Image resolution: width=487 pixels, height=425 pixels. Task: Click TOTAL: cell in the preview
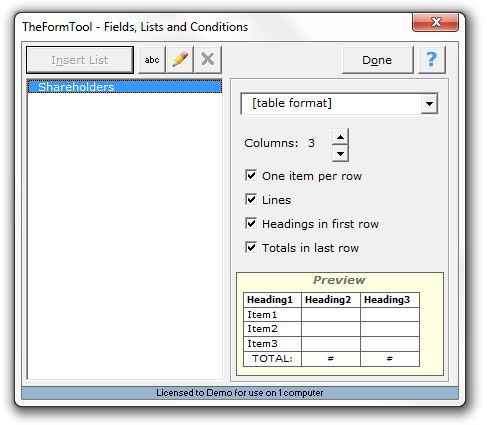click(x=272, y=359)
